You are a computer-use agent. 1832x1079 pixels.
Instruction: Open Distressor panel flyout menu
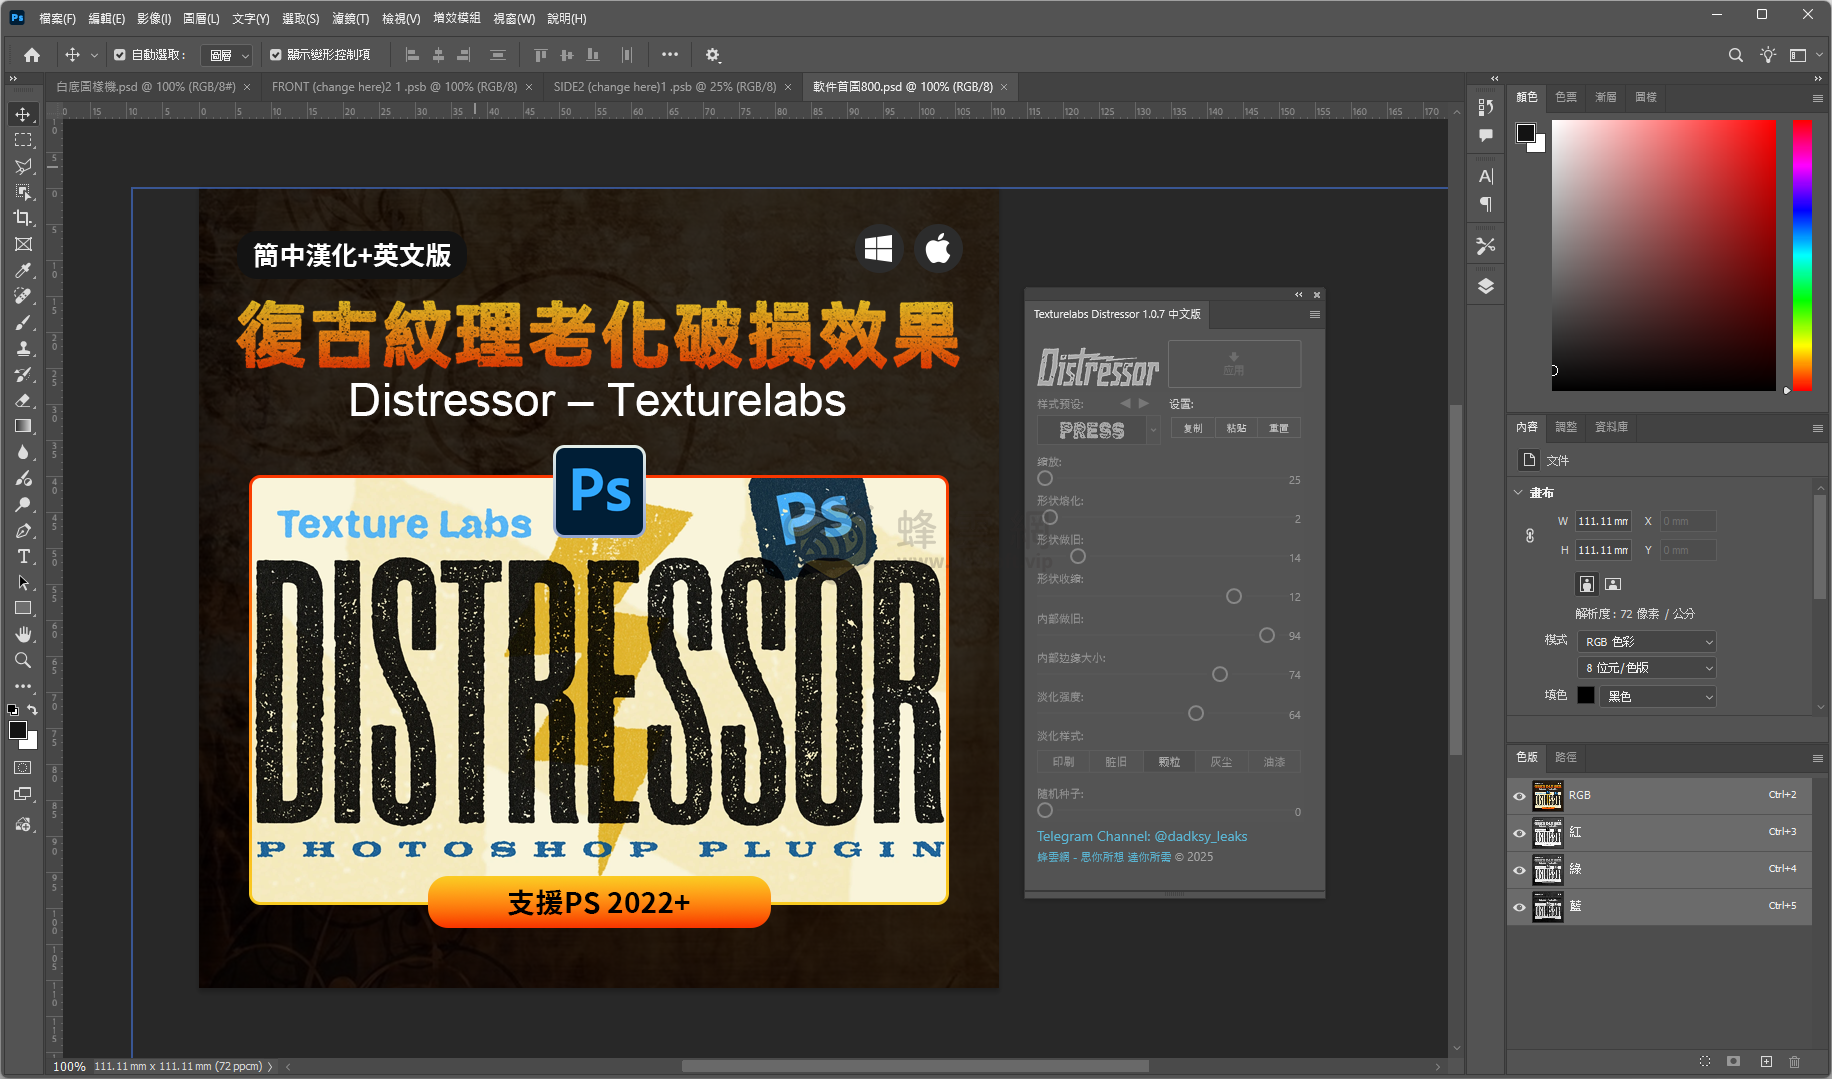(1314, 314)
